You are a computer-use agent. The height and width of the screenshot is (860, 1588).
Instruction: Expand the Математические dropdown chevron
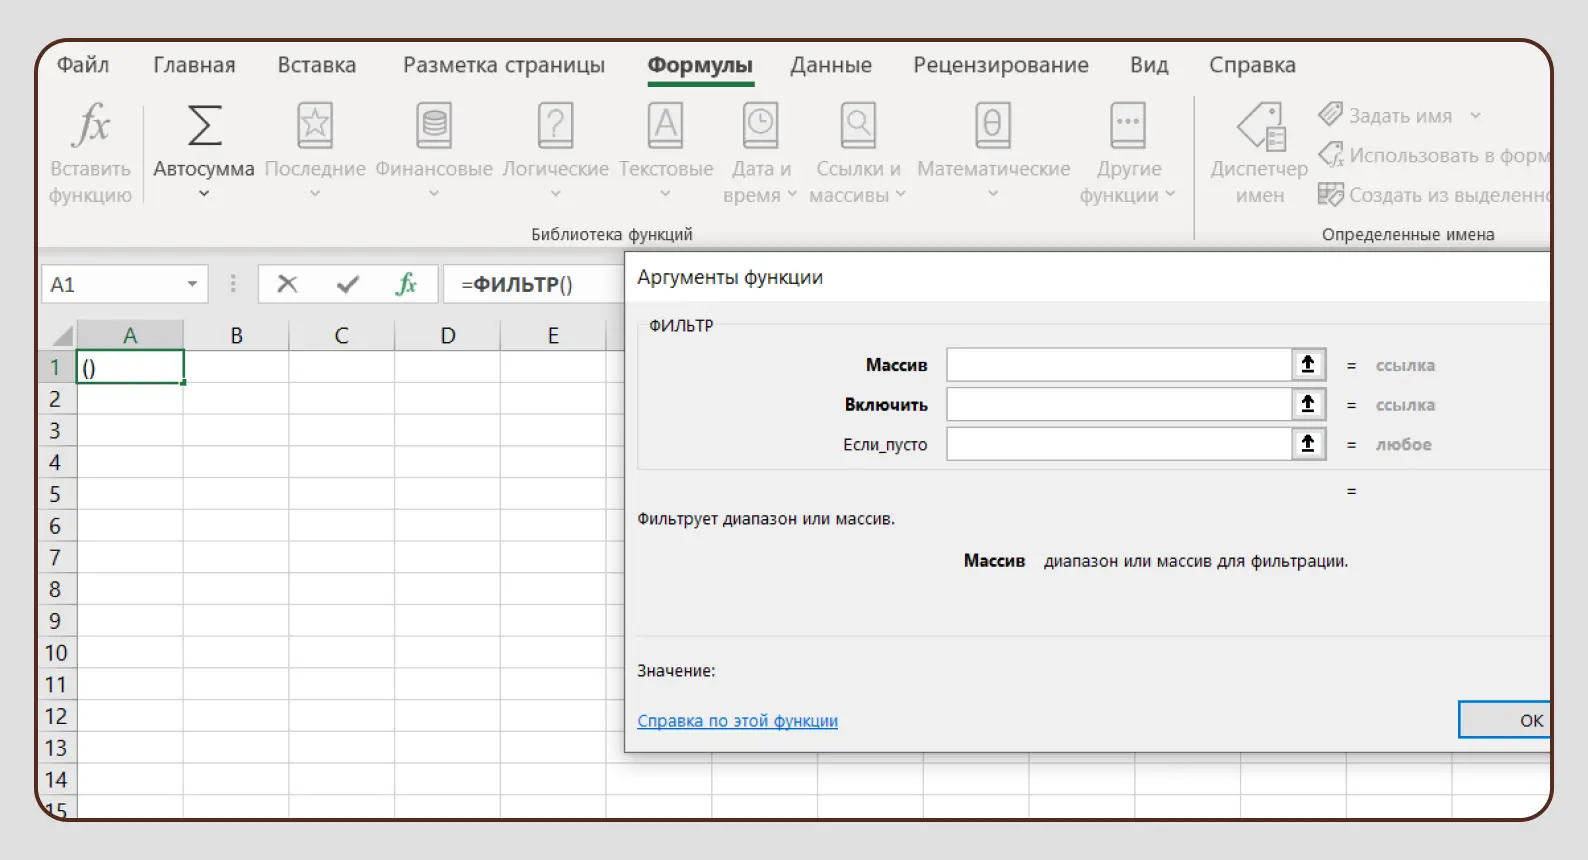993,194
